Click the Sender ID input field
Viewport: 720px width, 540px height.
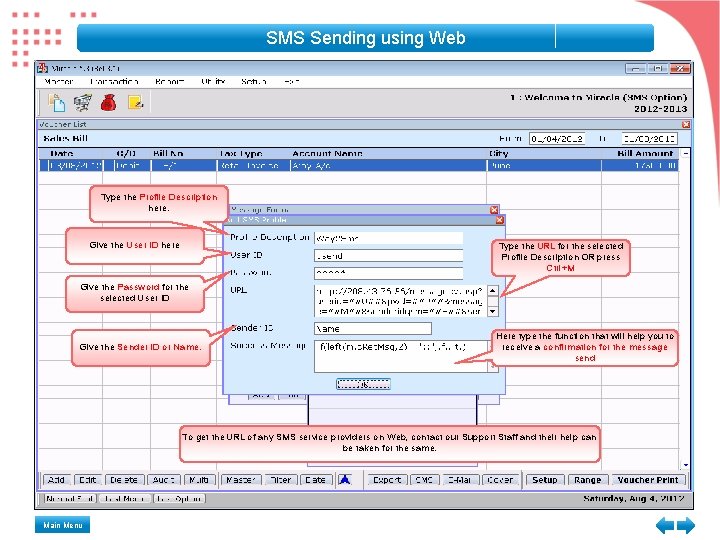(x=373, y=328)
